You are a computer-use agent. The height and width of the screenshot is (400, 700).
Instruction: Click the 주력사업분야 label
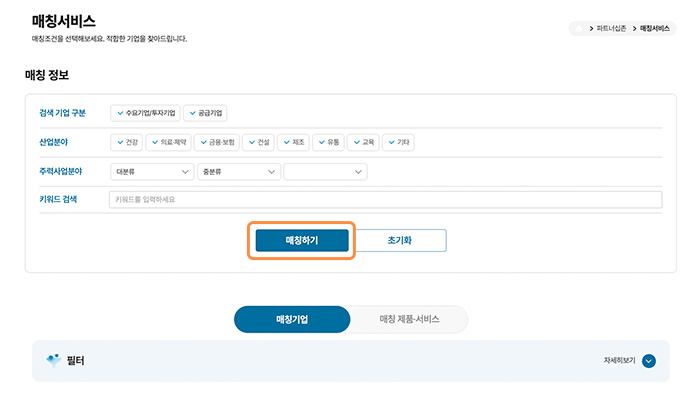point(61,171)
